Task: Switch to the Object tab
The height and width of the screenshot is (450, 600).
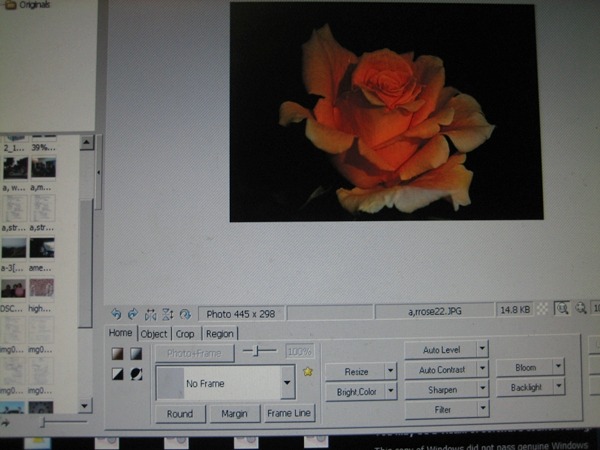Action: click(154, 334)
